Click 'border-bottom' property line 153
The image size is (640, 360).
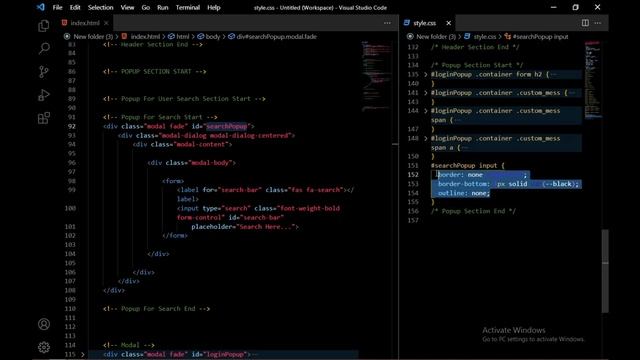(508, 184)
